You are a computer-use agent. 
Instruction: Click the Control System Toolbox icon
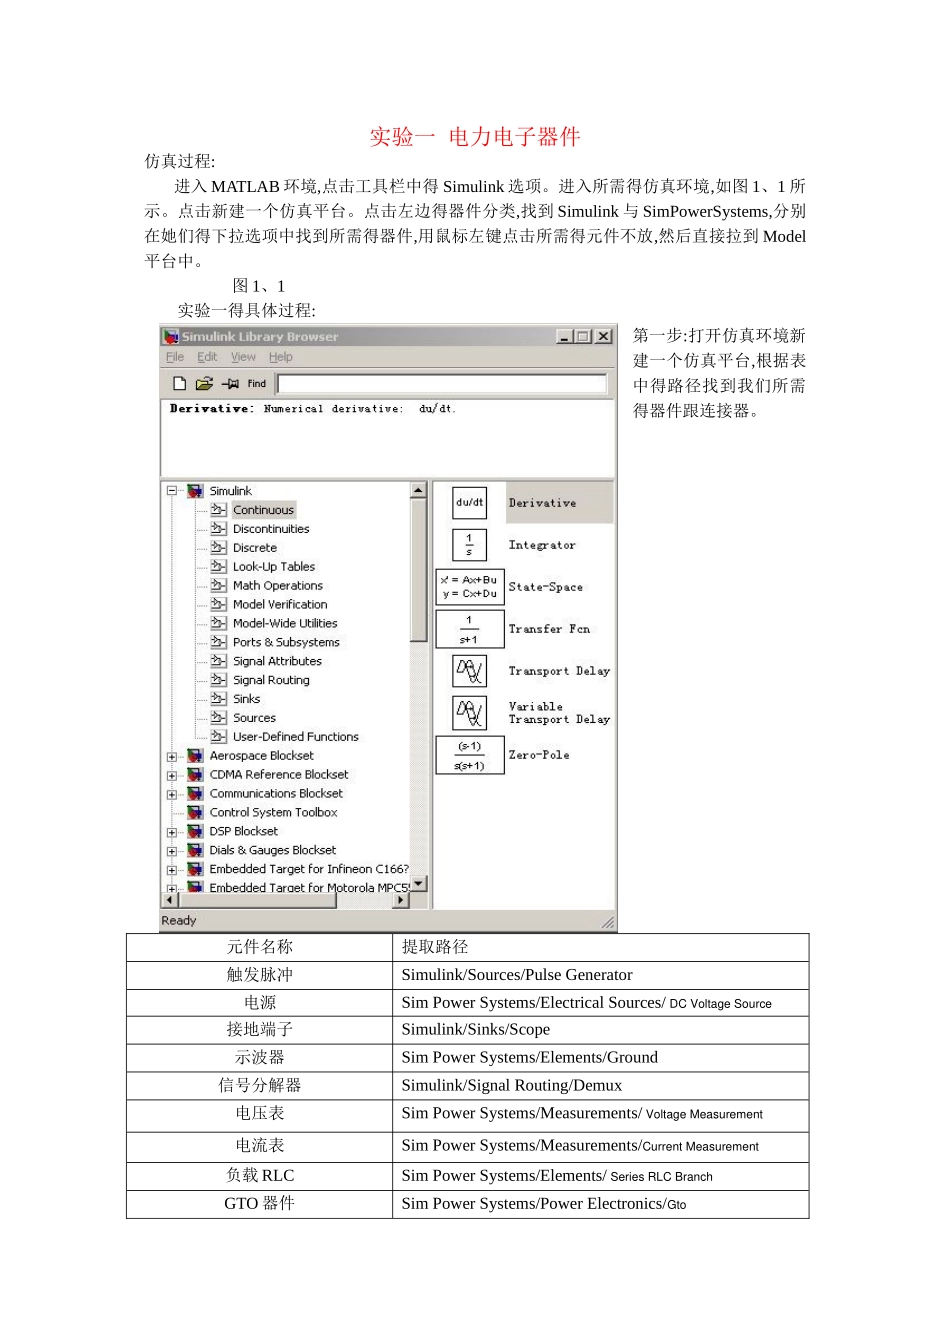coord(195,813)
